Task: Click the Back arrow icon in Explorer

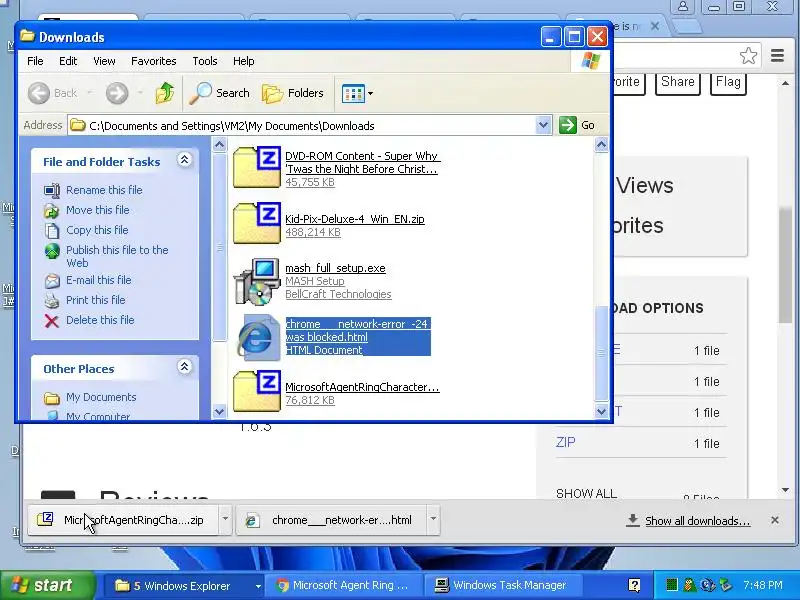Action: [x=39, y=93]
